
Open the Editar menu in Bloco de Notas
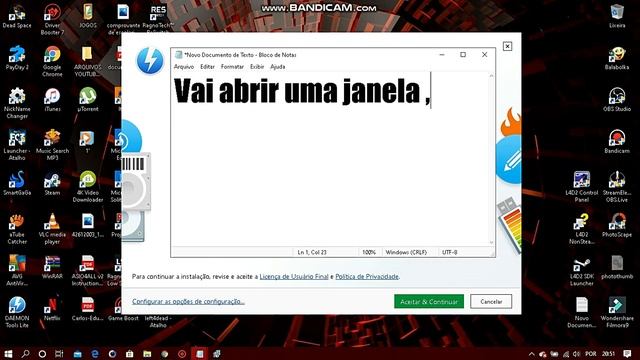tap(207, 67)
